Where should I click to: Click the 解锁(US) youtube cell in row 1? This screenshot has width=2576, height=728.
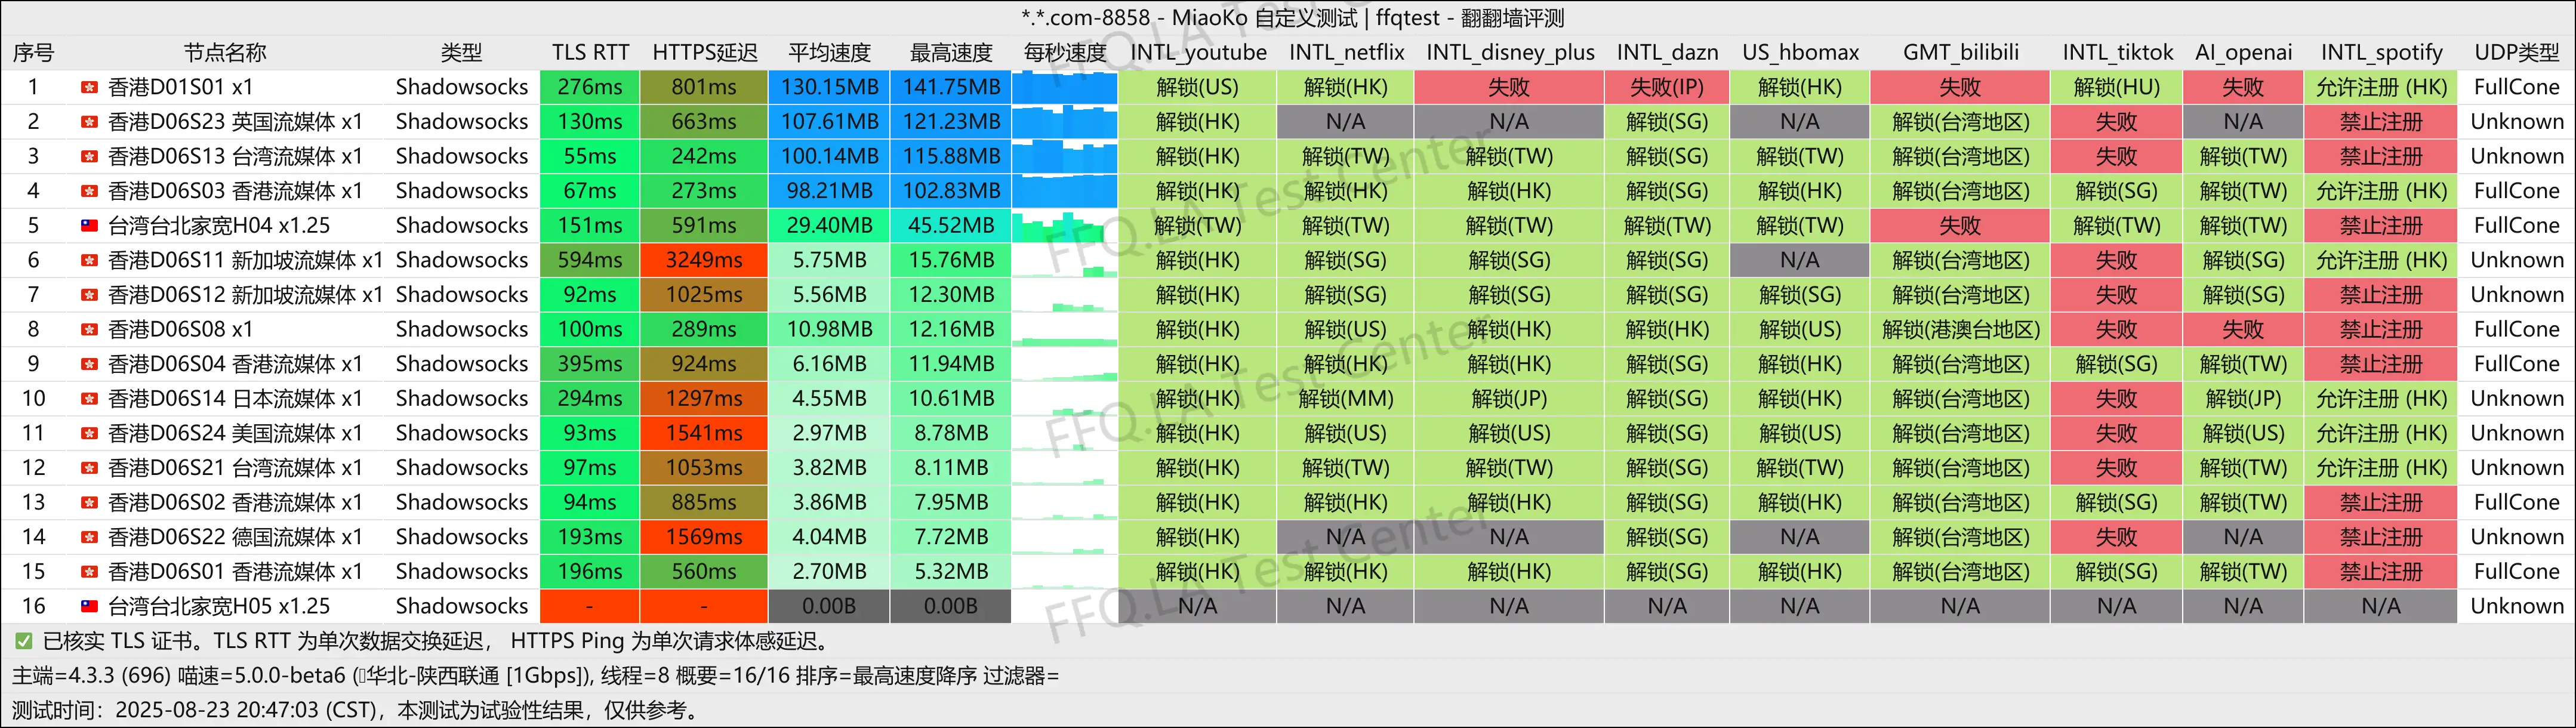pyautogui.click(x=1197, y=88)
